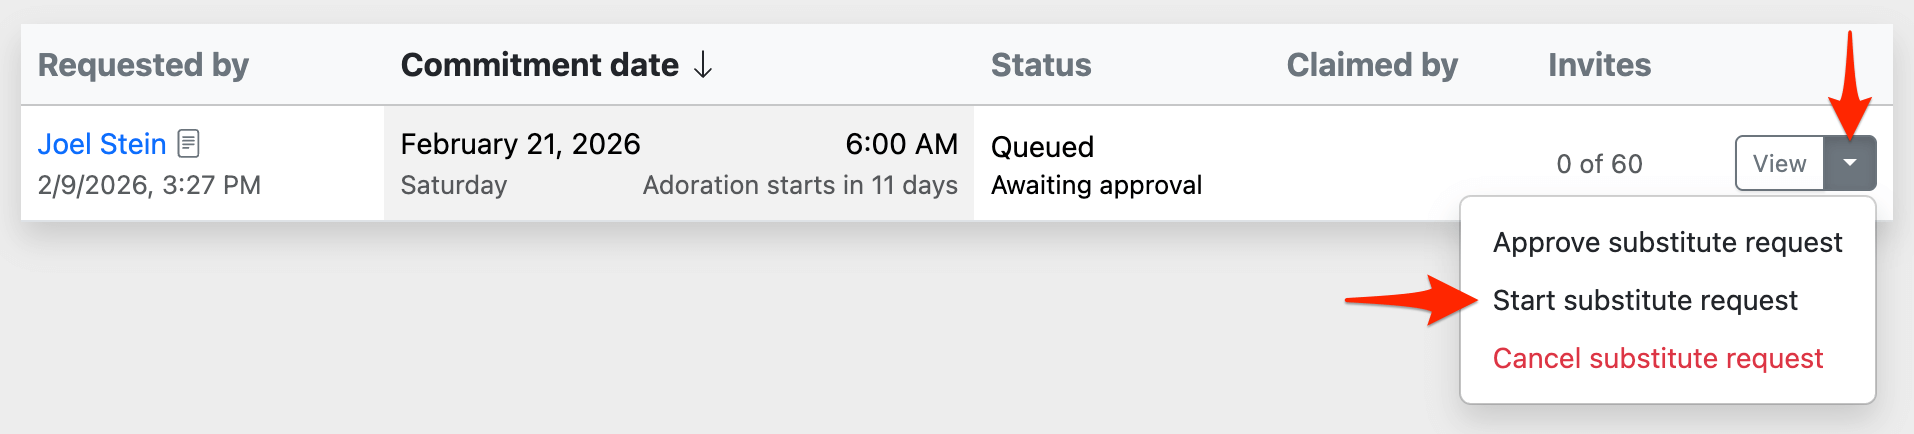Select Start substitute request
Screen dimensions: 1914x434
(x=1645, y=300)
